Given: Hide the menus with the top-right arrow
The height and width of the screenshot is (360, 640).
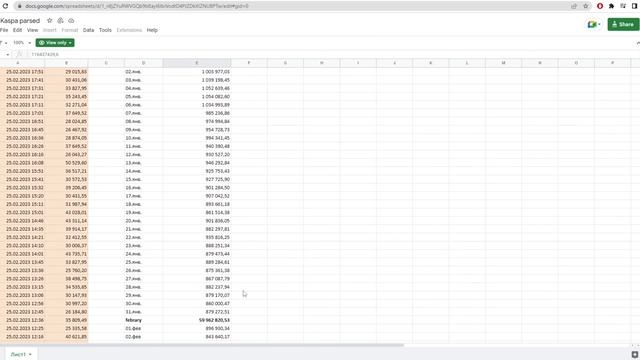Looking at the screenshot, I should (638, 43).
